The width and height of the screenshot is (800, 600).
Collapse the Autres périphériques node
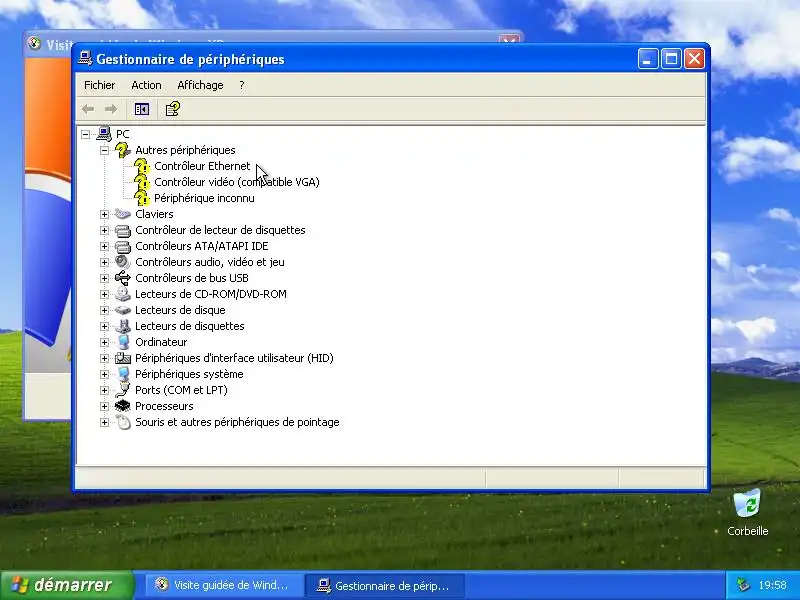pos(105,150)
